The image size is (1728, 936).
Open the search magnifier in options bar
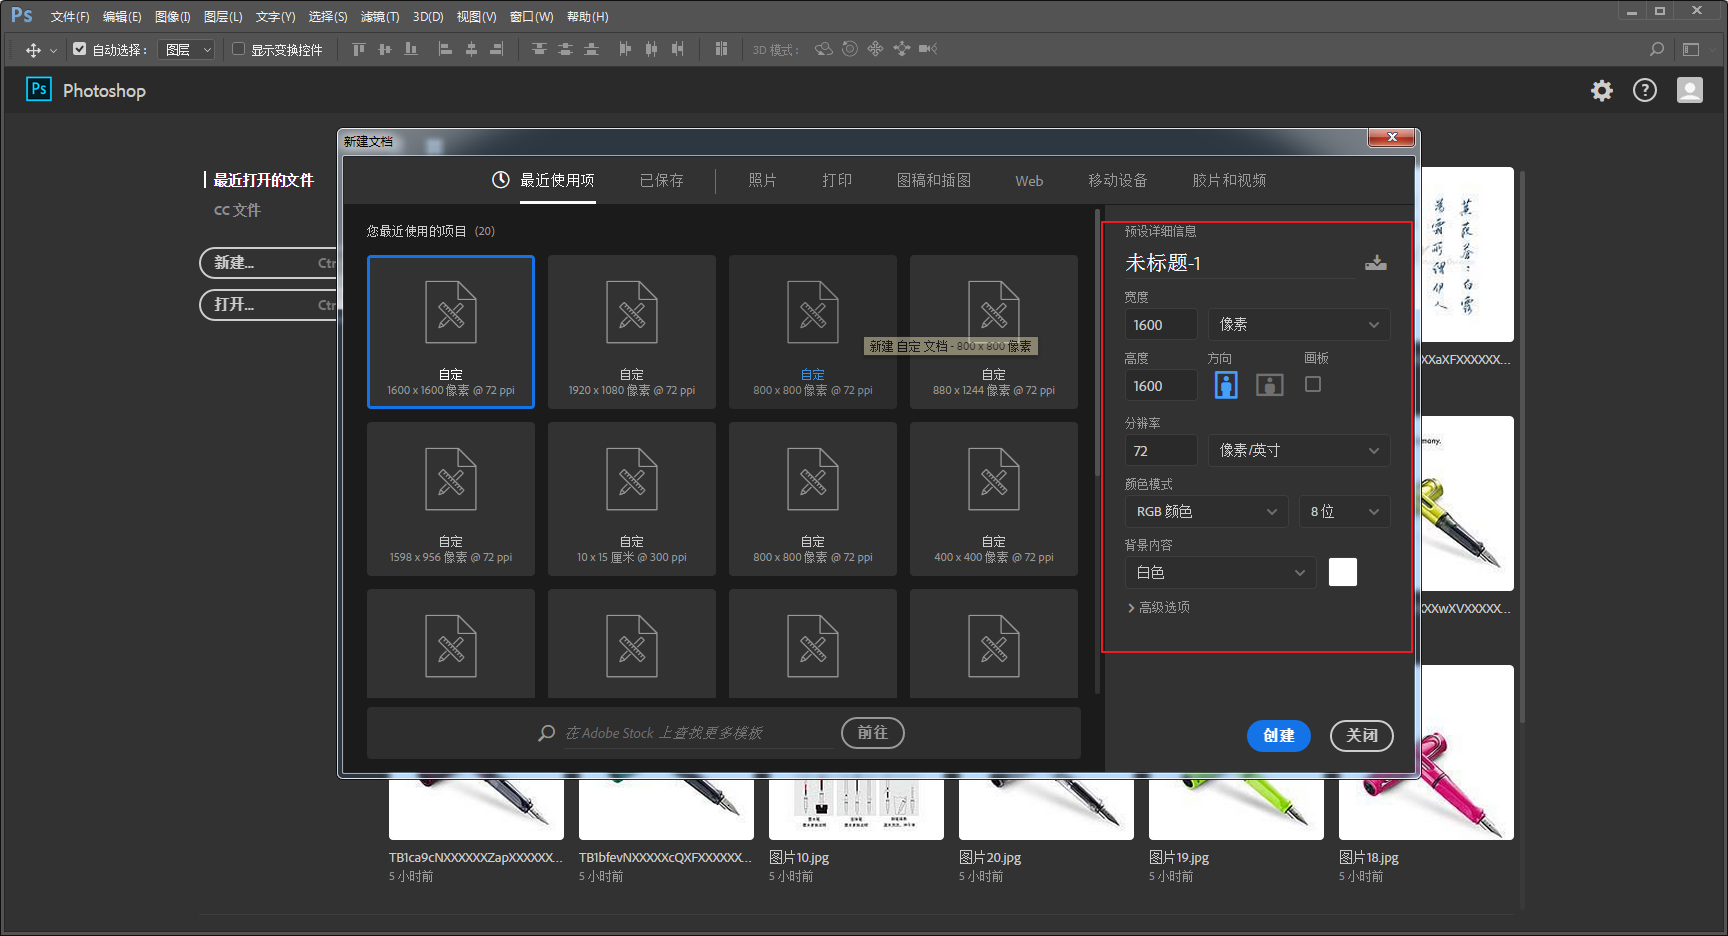[1657, 49]
